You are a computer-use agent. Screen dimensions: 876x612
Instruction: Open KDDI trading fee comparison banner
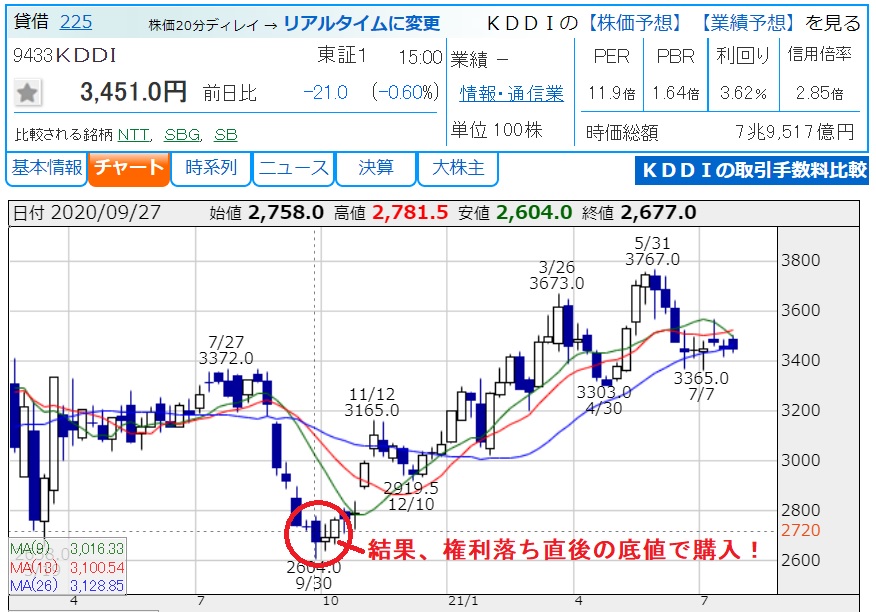tap(752, 170)
